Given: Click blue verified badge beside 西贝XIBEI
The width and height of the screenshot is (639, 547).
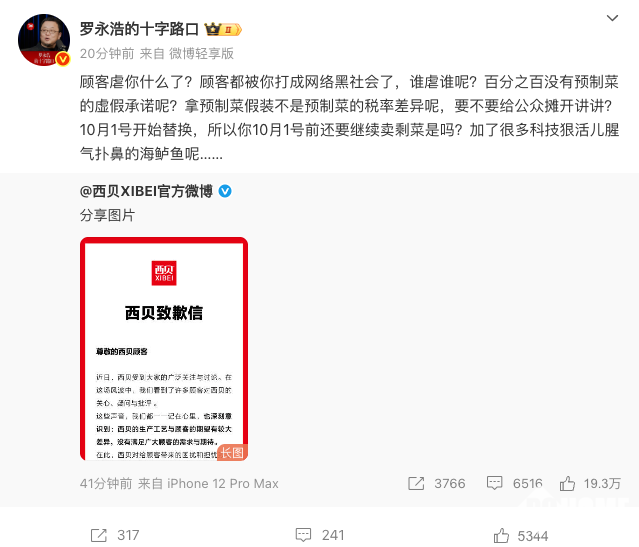Looking at the screenshot, I should [225, 191].
